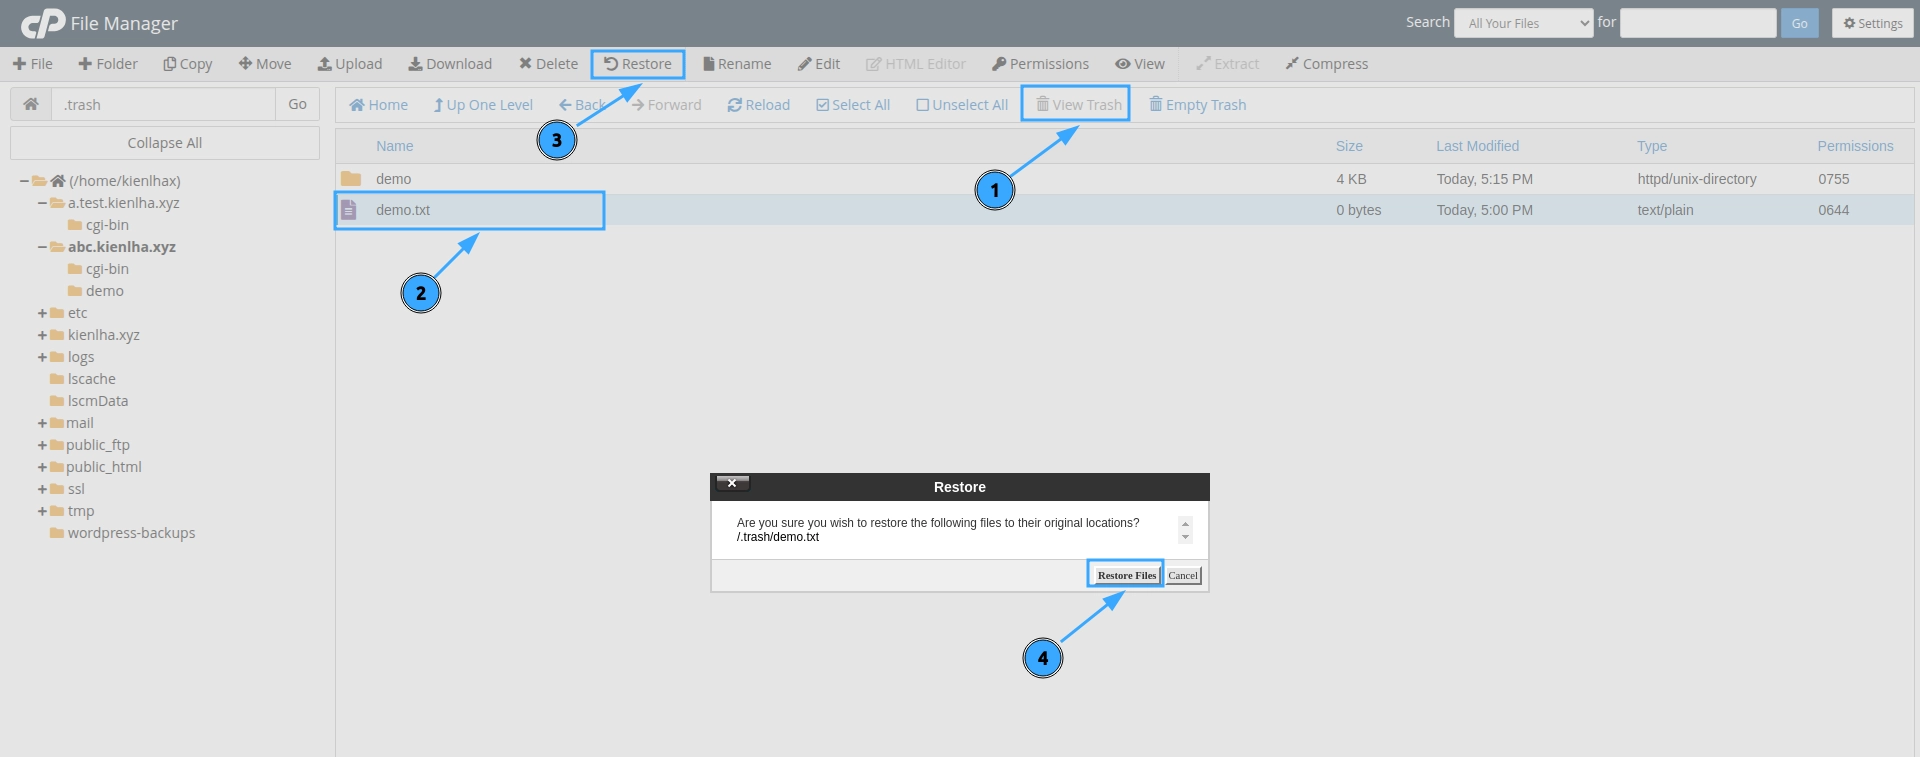Viewport: 1920px width, 757px height.
Task: Expand the mail folder in tree
Action: (x=42, y=423)
